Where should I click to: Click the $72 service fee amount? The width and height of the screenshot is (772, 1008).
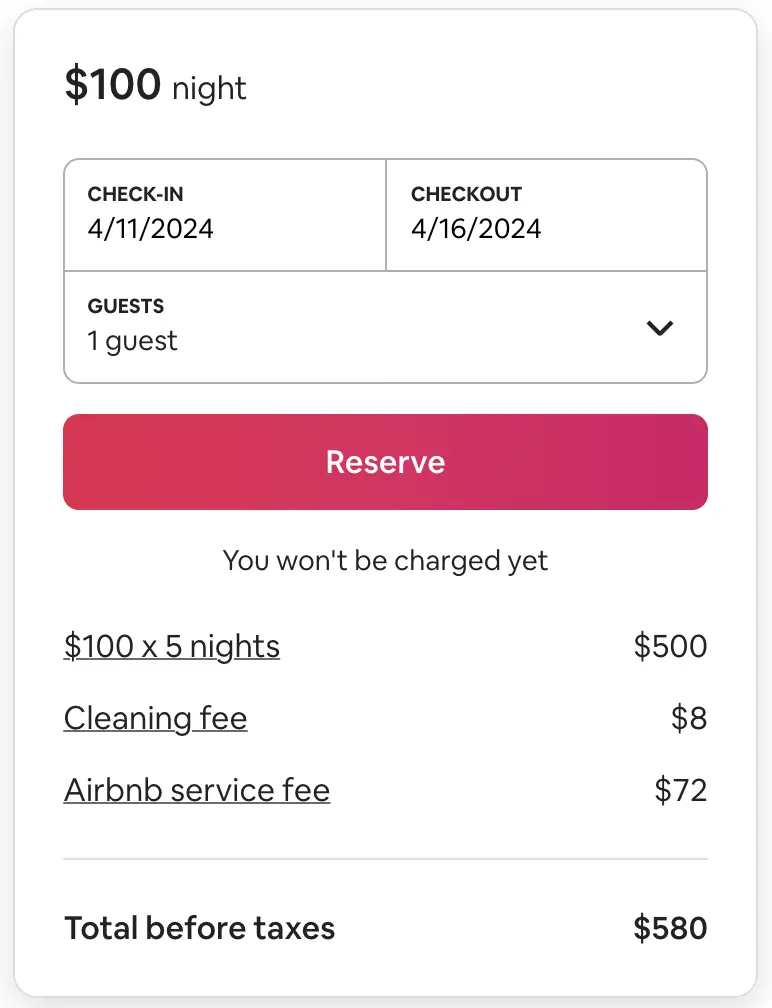[680, 790]
